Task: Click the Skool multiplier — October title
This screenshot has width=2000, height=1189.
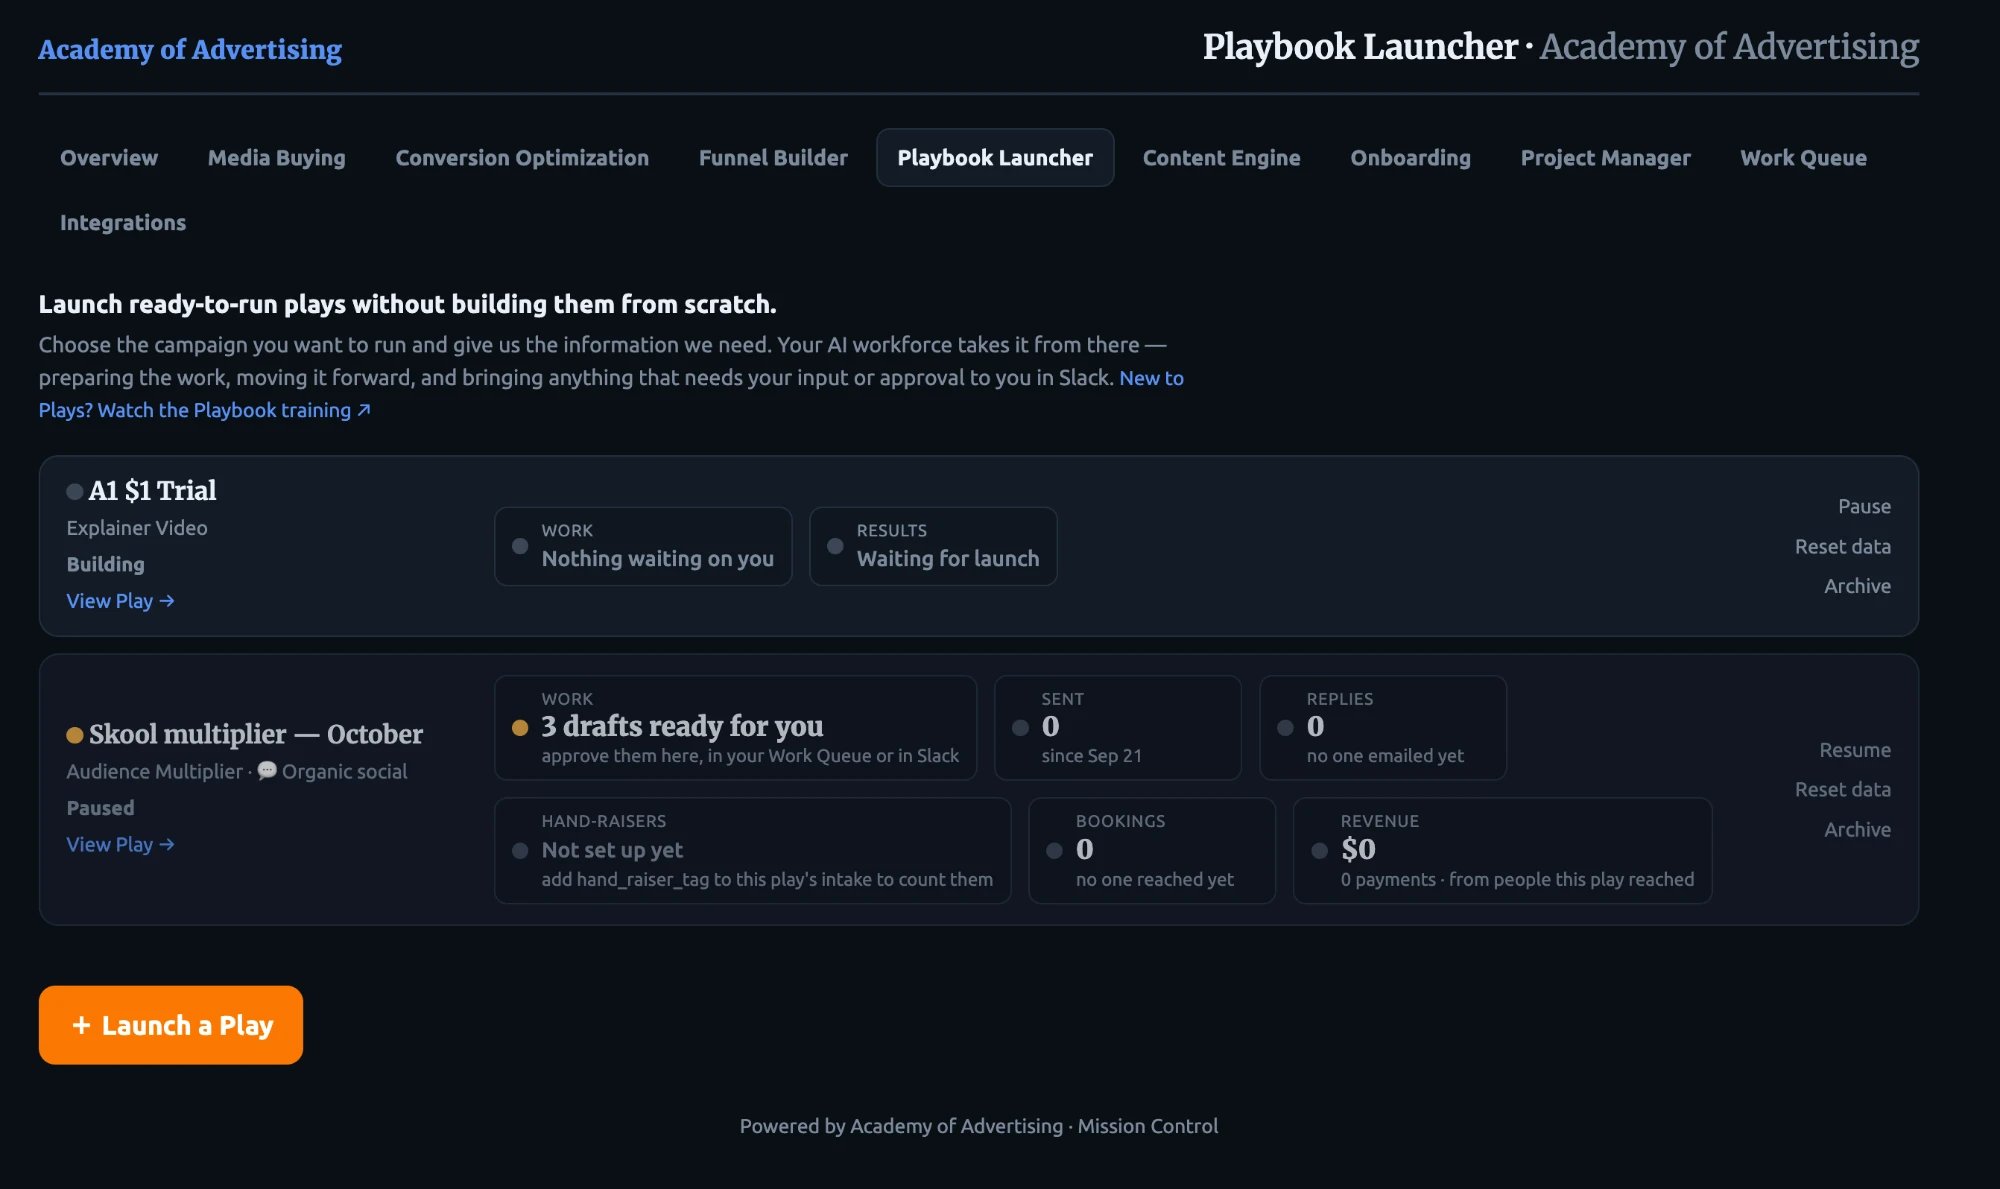Action: click(x=256, y=735)
